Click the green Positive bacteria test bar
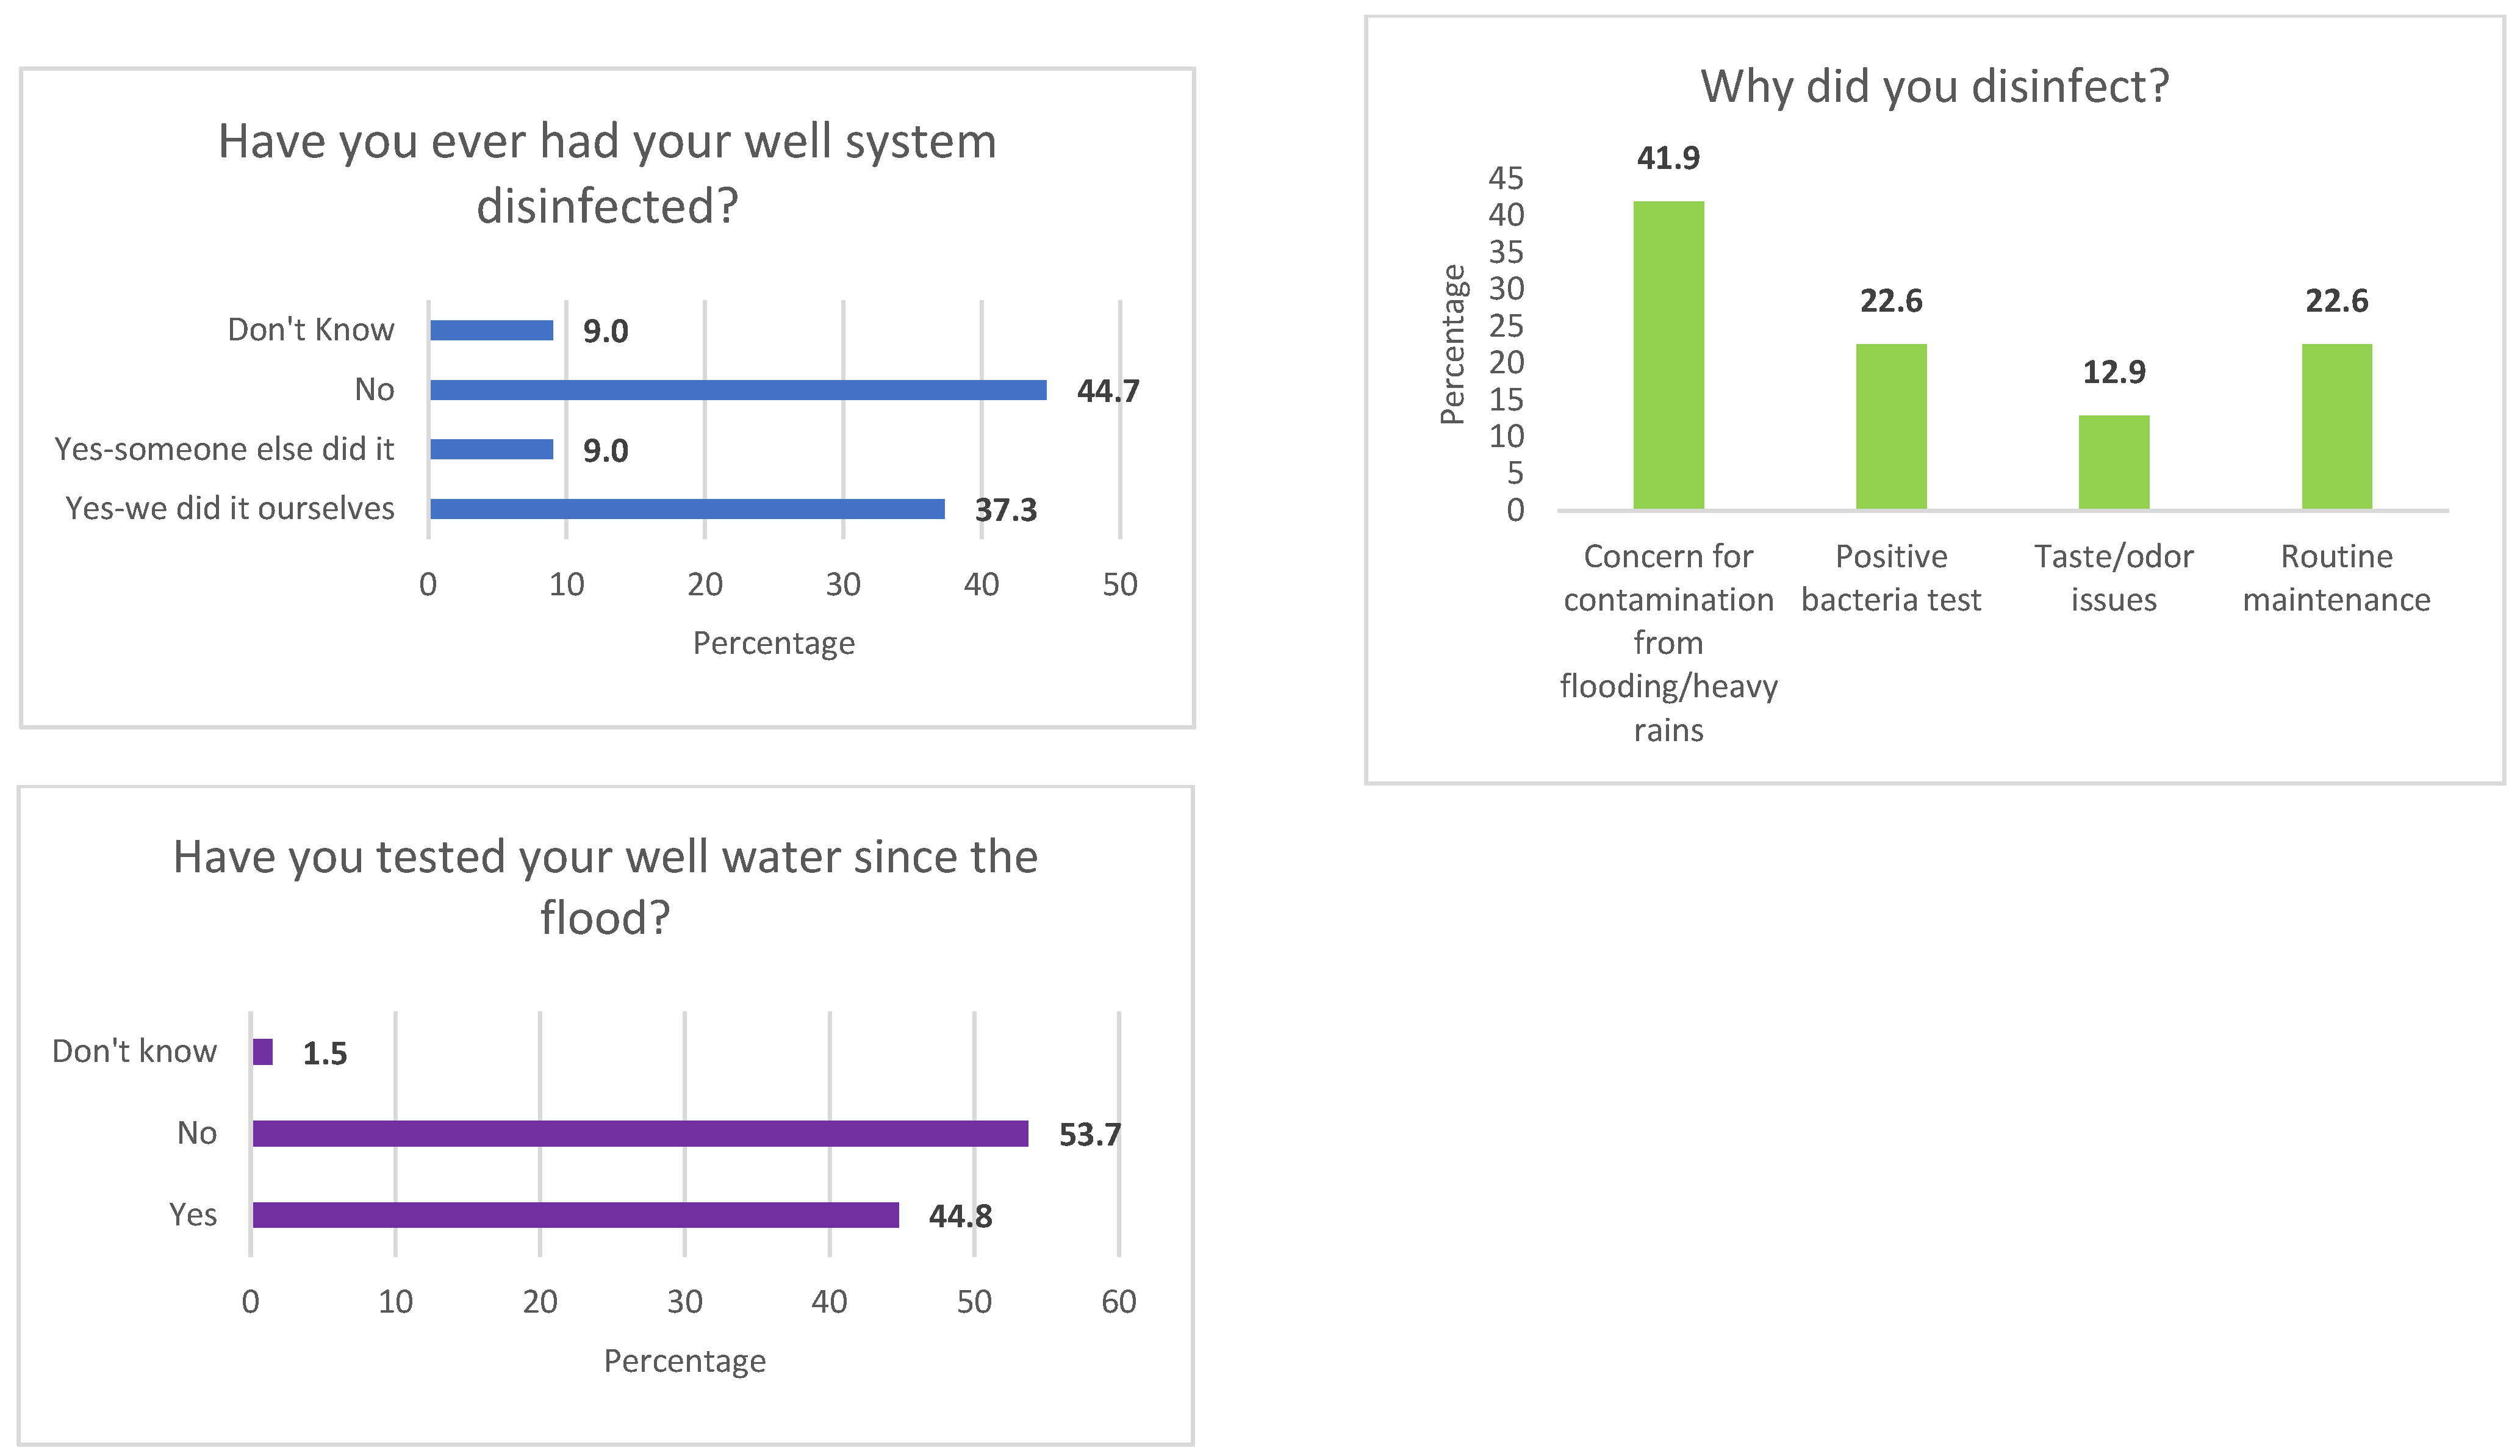2520x1456 pixels. (x=1890, y=426)
